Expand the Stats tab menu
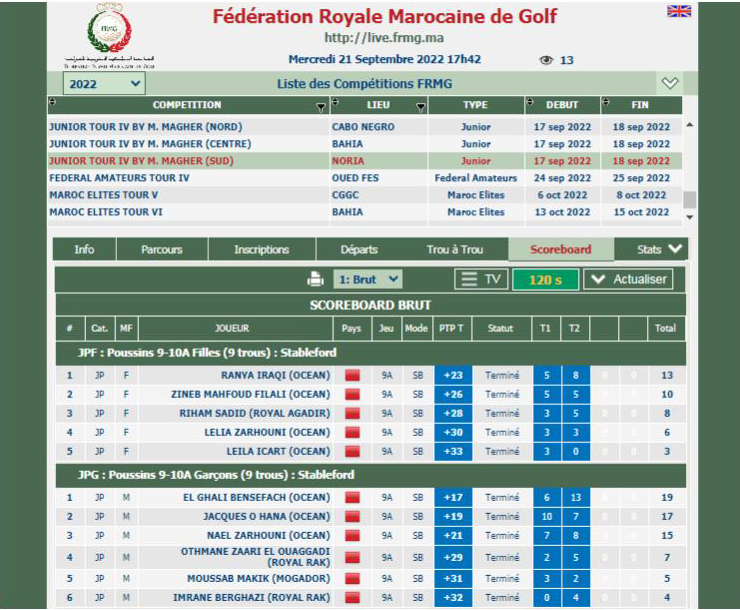This screenshot has width=740, height=610. (x=663, y=249)
